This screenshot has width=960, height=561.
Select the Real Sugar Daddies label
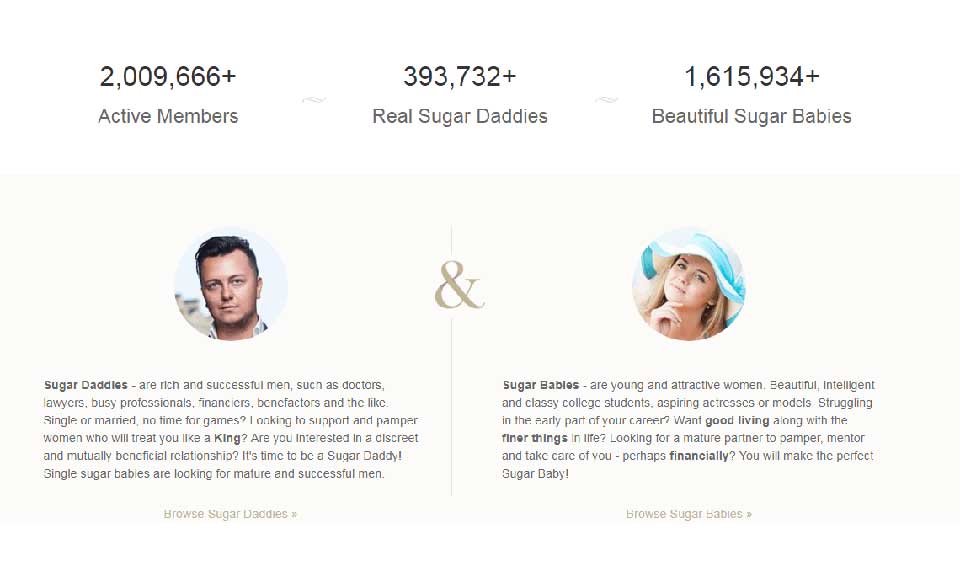[460, 116]
